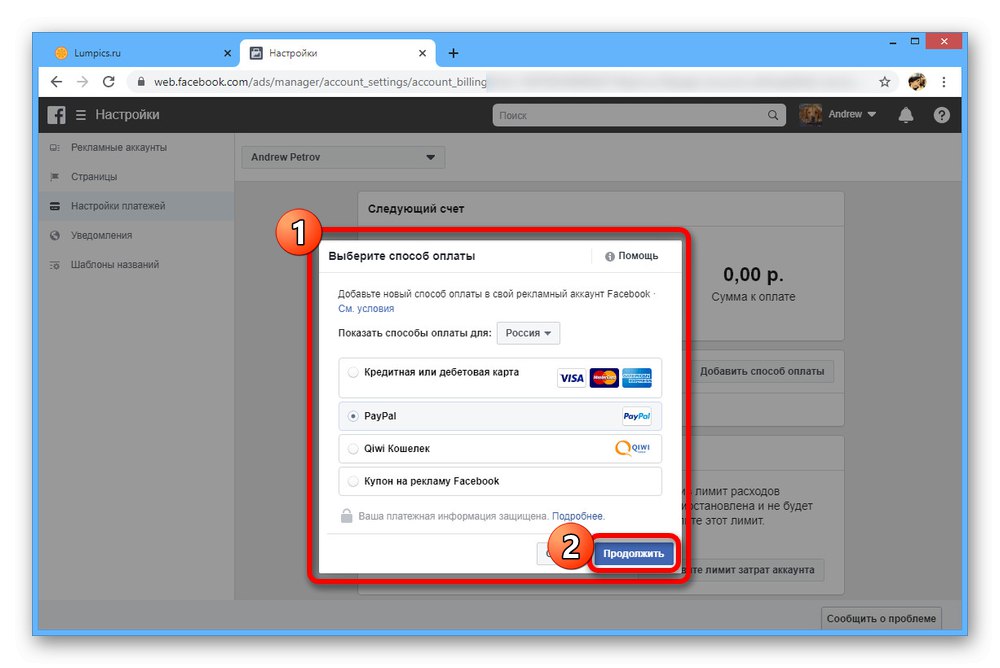The width and height of the screenshot is (1000, 668).
Task: Maximize the browser window
Action: [x=915, y=41]
